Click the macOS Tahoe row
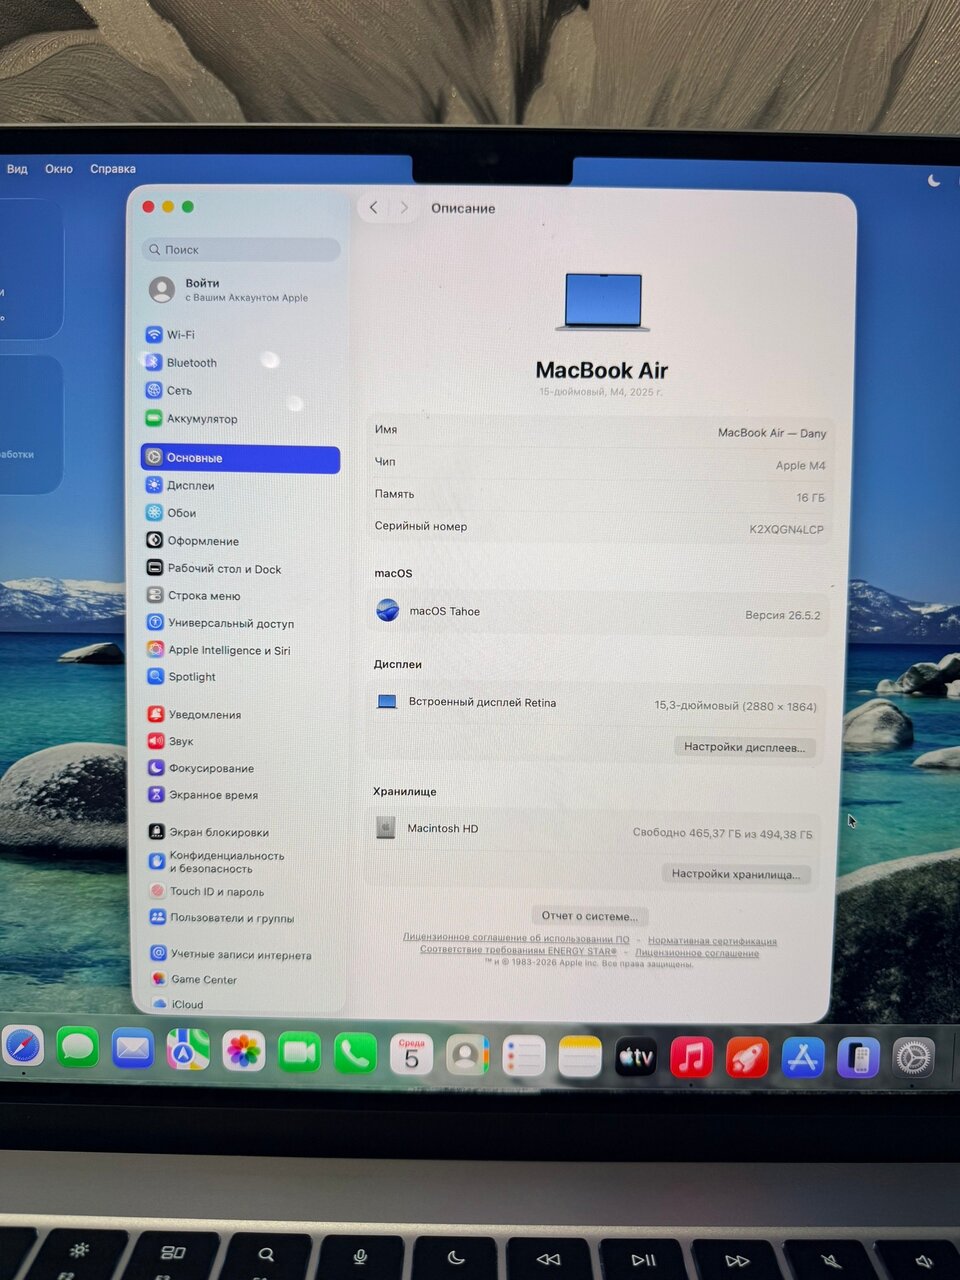 pyautogui.click(x=598, y=612)
